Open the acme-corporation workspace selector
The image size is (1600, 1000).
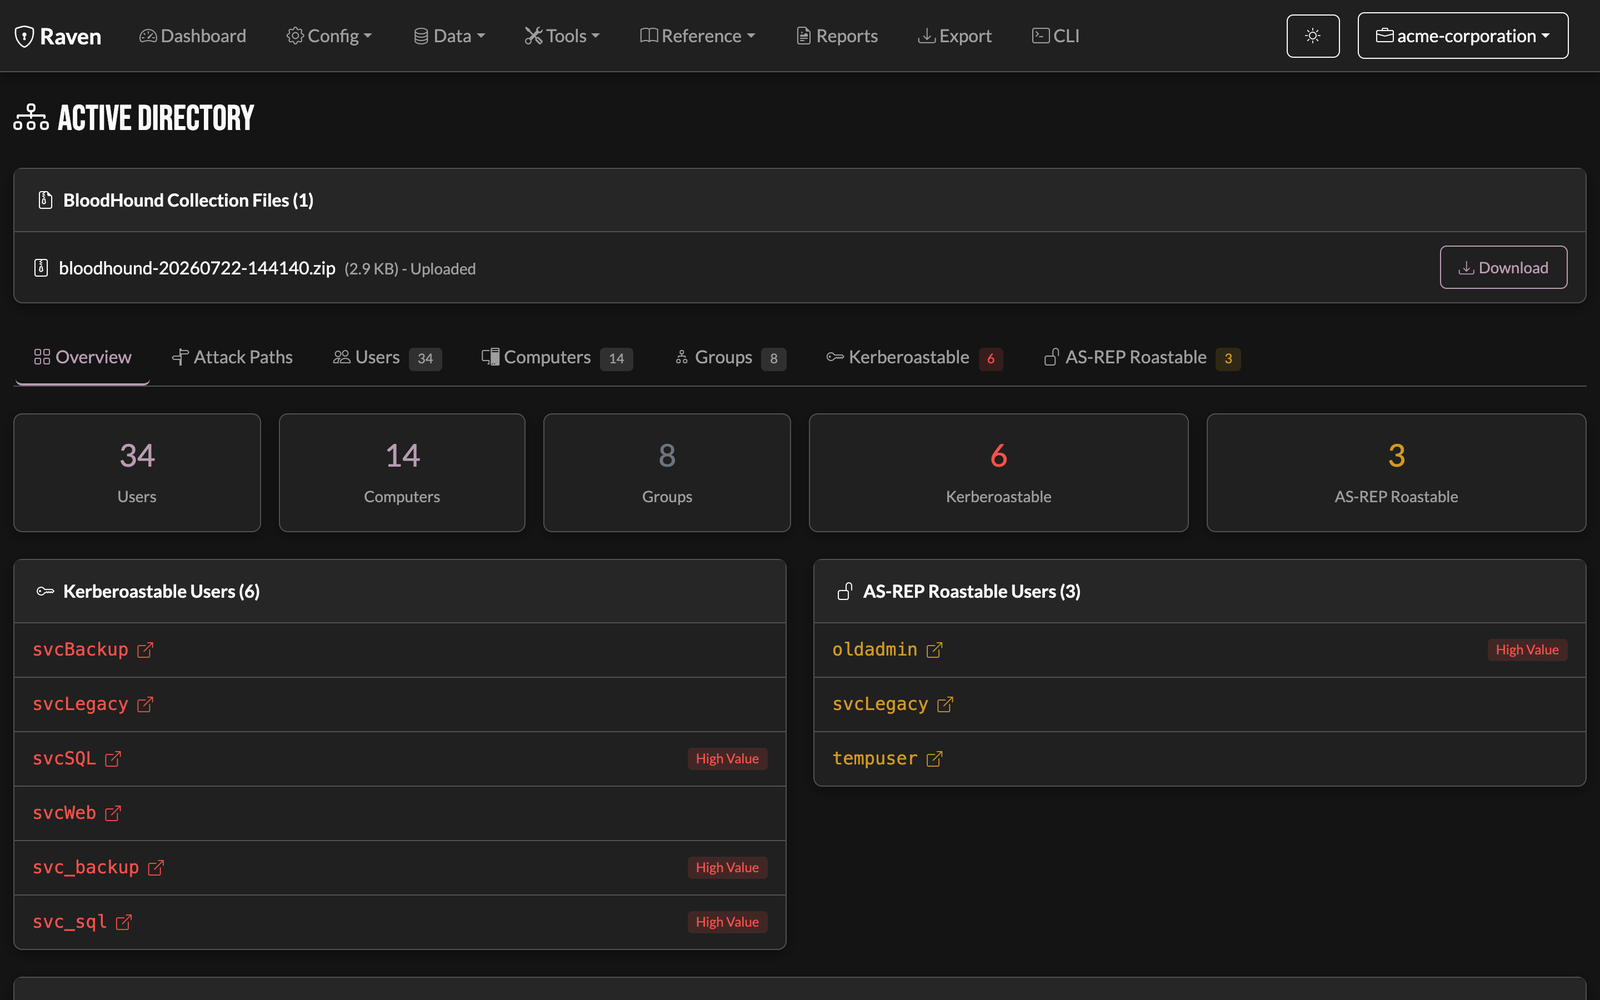pos(1463,36)
